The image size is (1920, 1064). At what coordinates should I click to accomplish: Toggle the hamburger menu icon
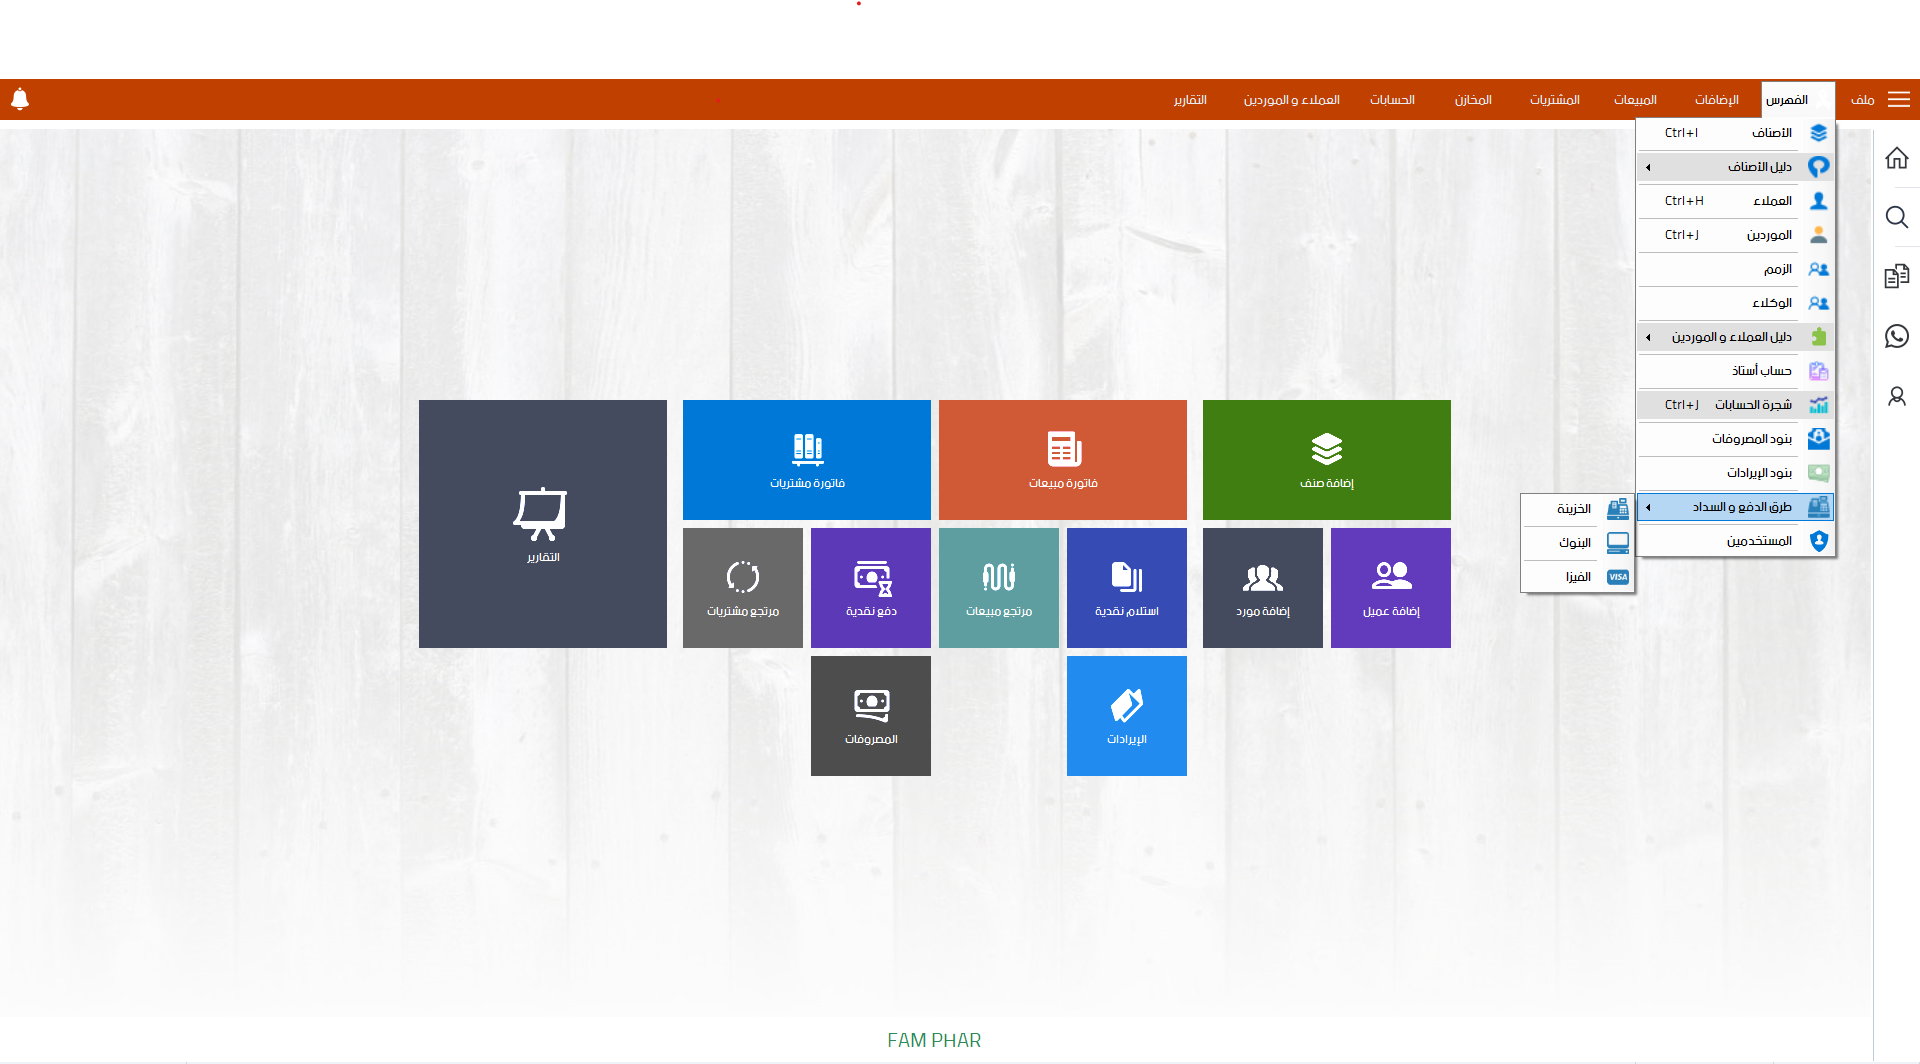[x=1898, y=99]
